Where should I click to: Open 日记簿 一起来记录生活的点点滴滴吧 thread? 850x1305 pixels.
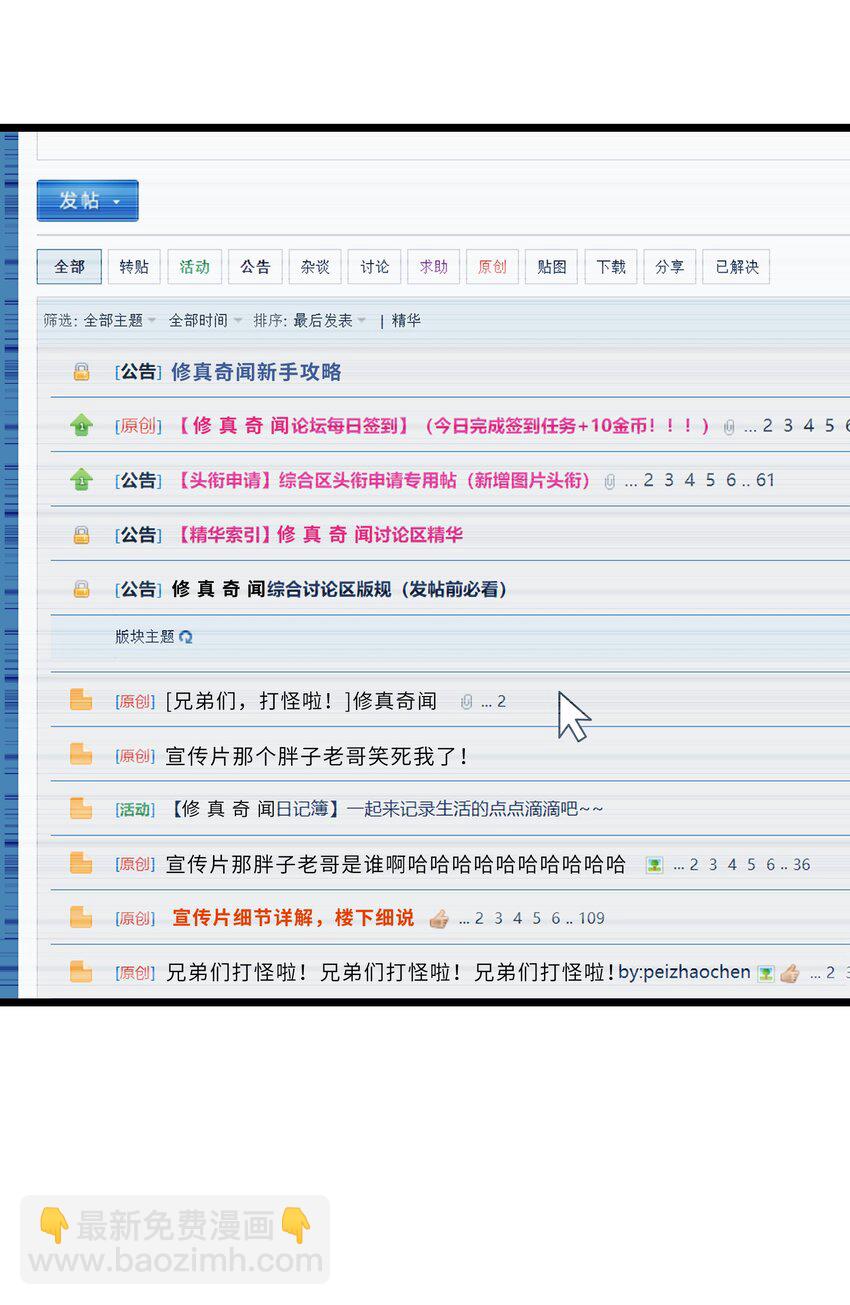tap(385, 809)
